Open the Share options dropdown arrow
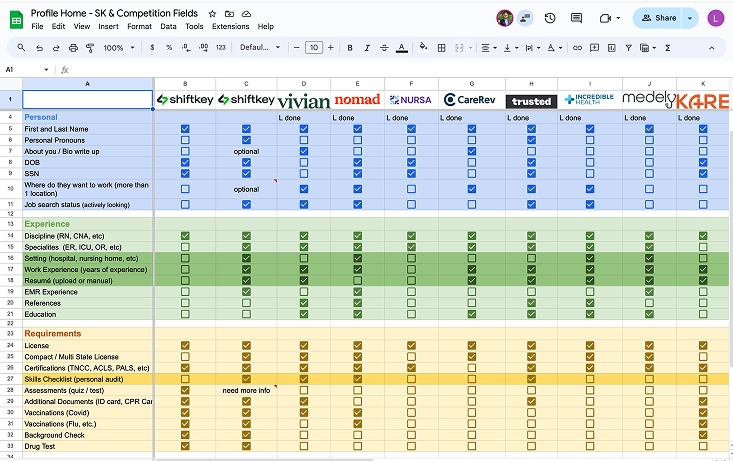733x461 pixels. coord(690,18)
